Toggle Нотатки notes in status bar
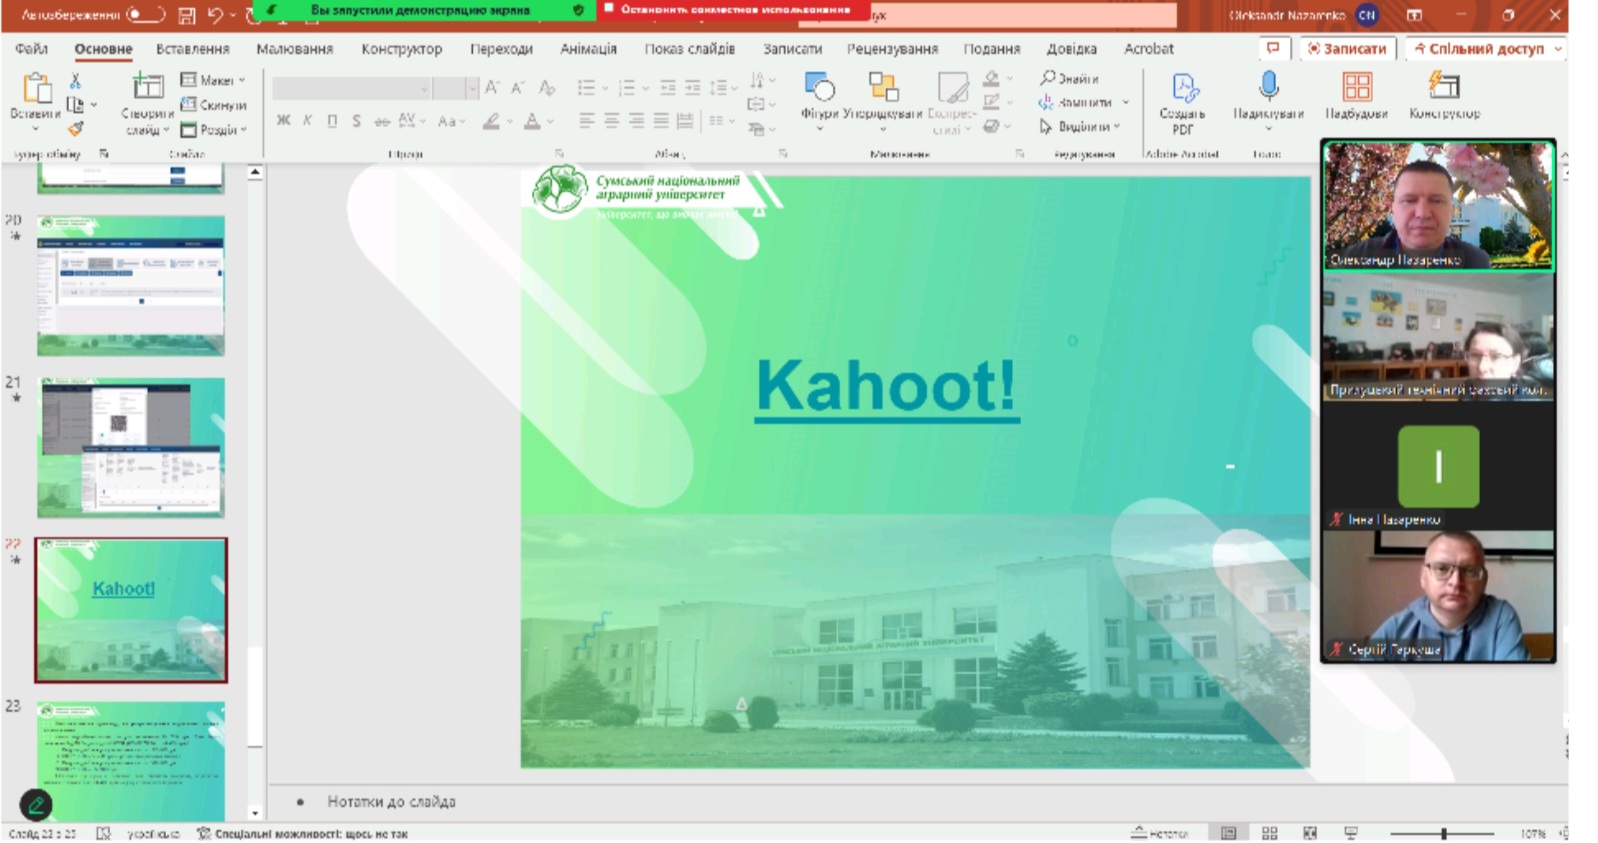This screenshot has width=1598, height=843. pos(1160,833)
